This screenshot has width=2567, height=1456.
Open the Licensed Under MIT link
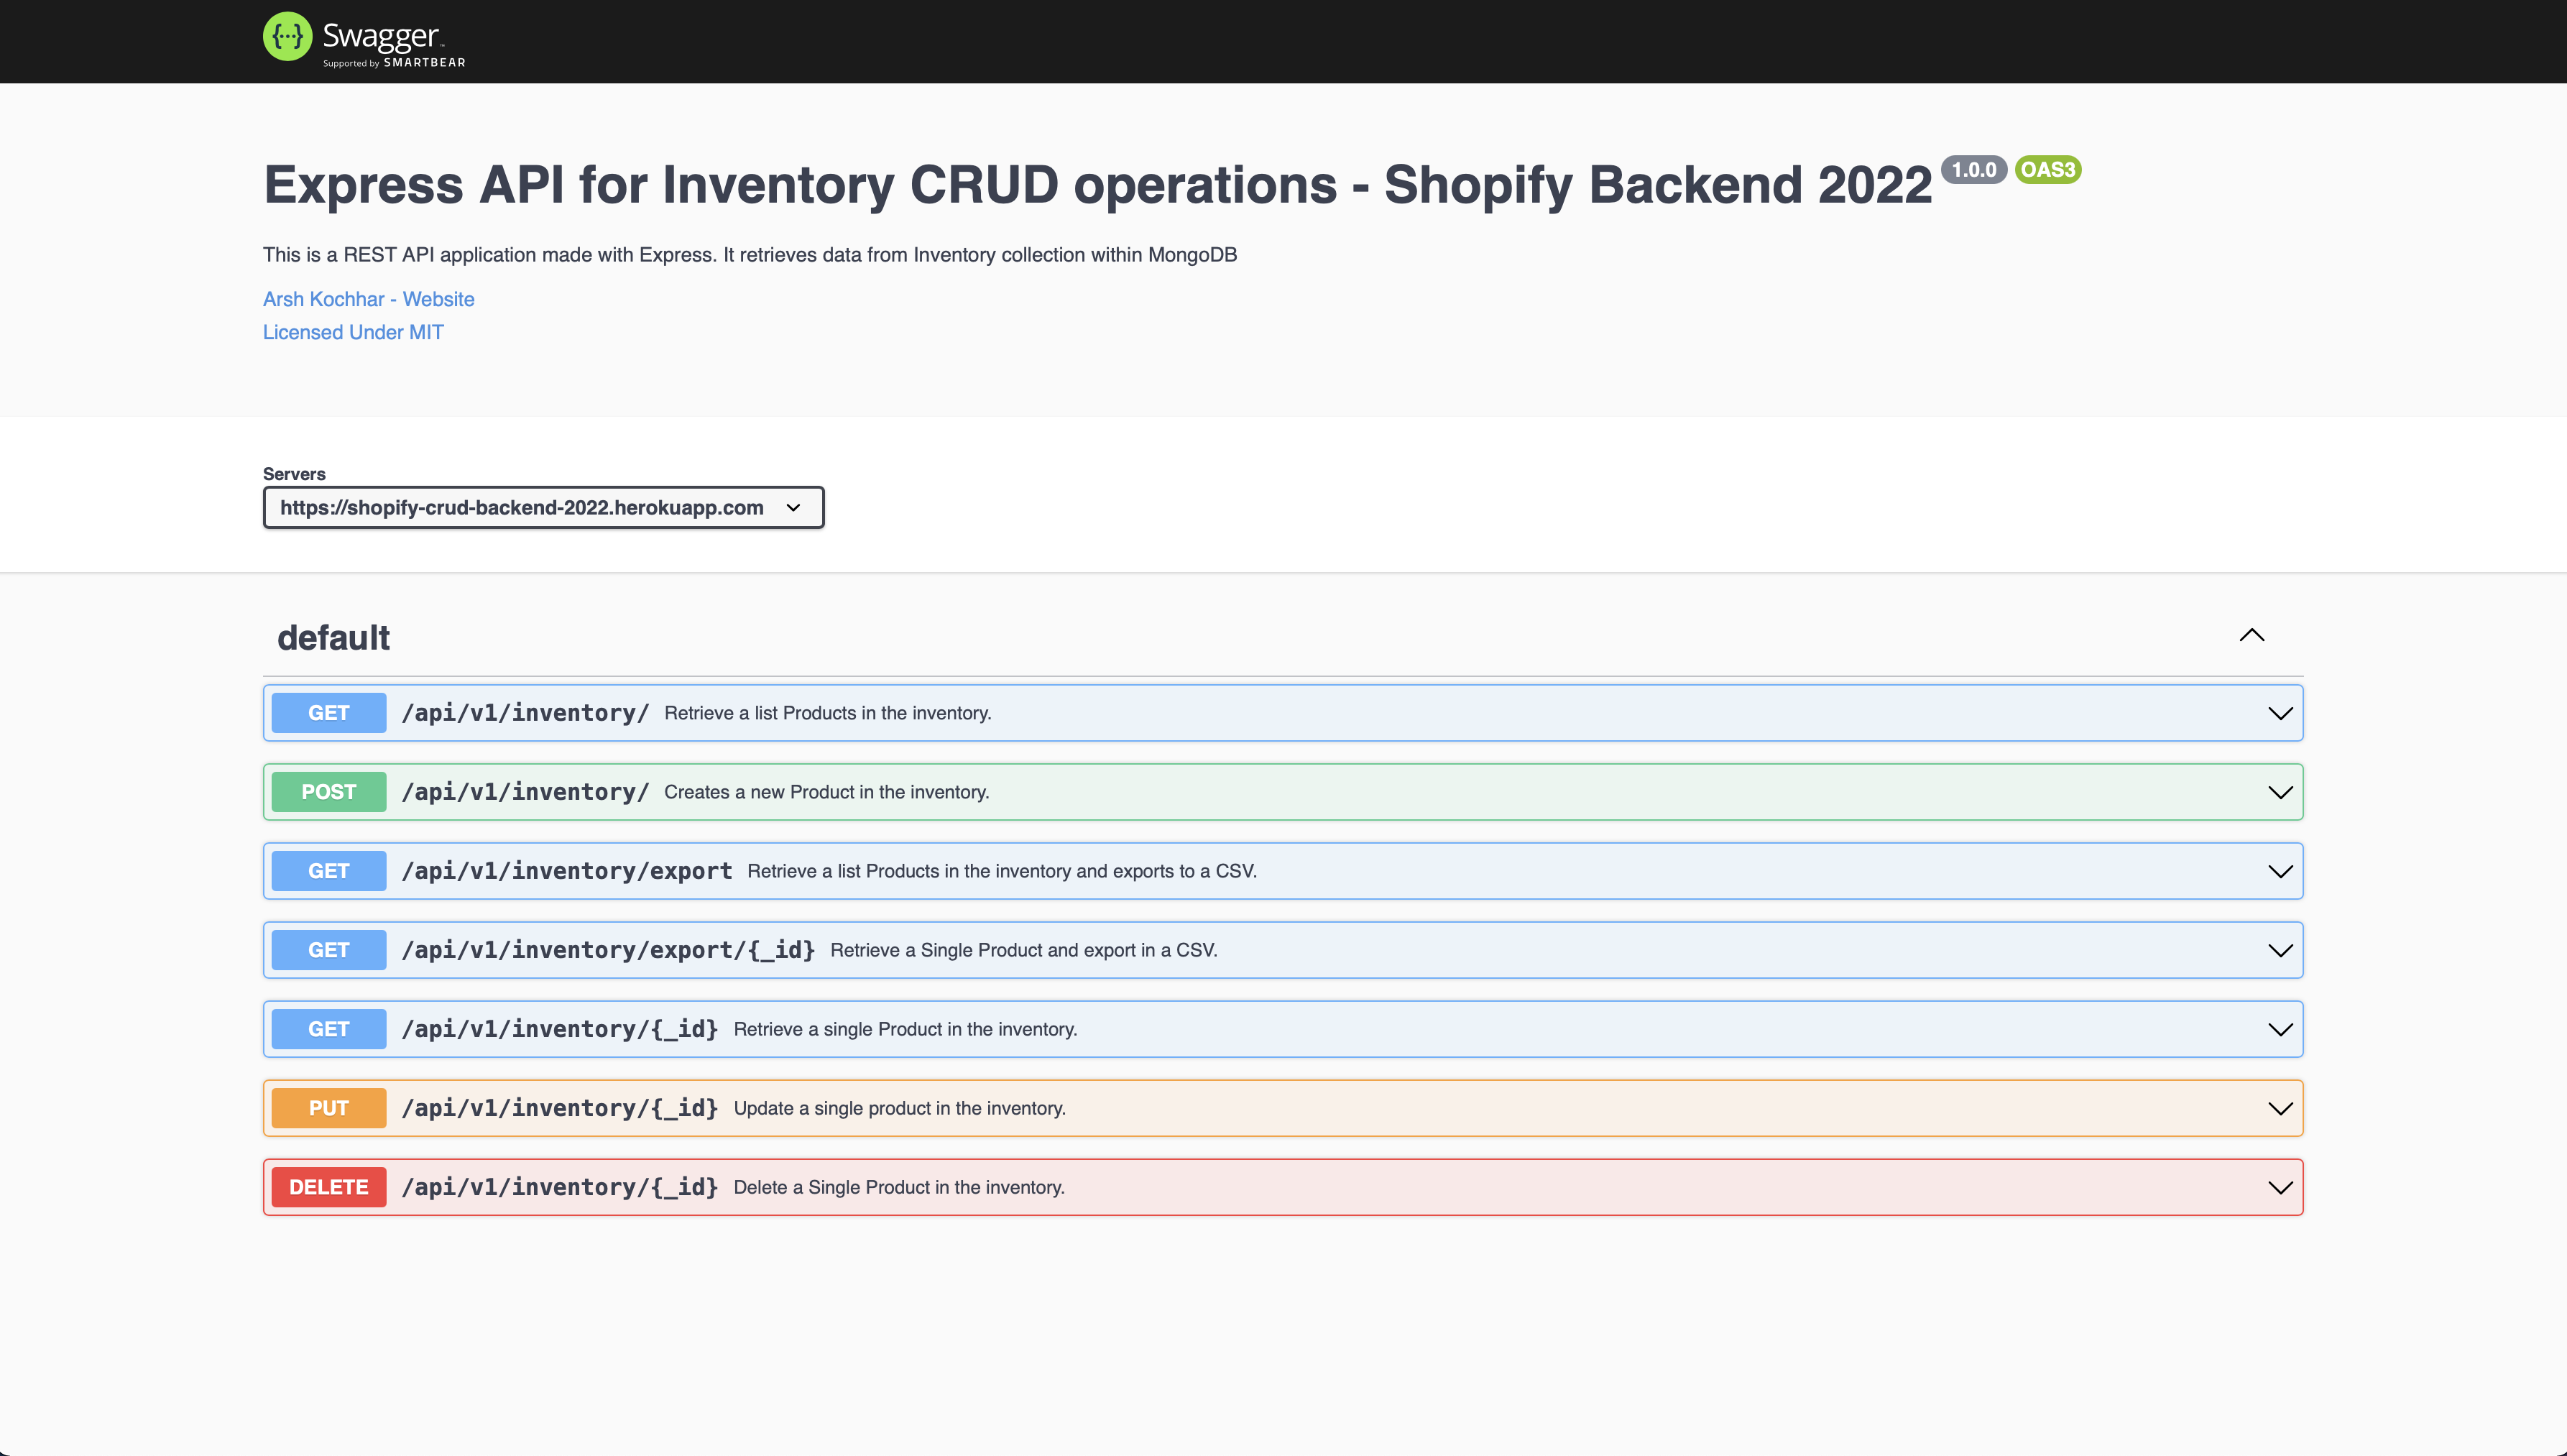point(353,332)
